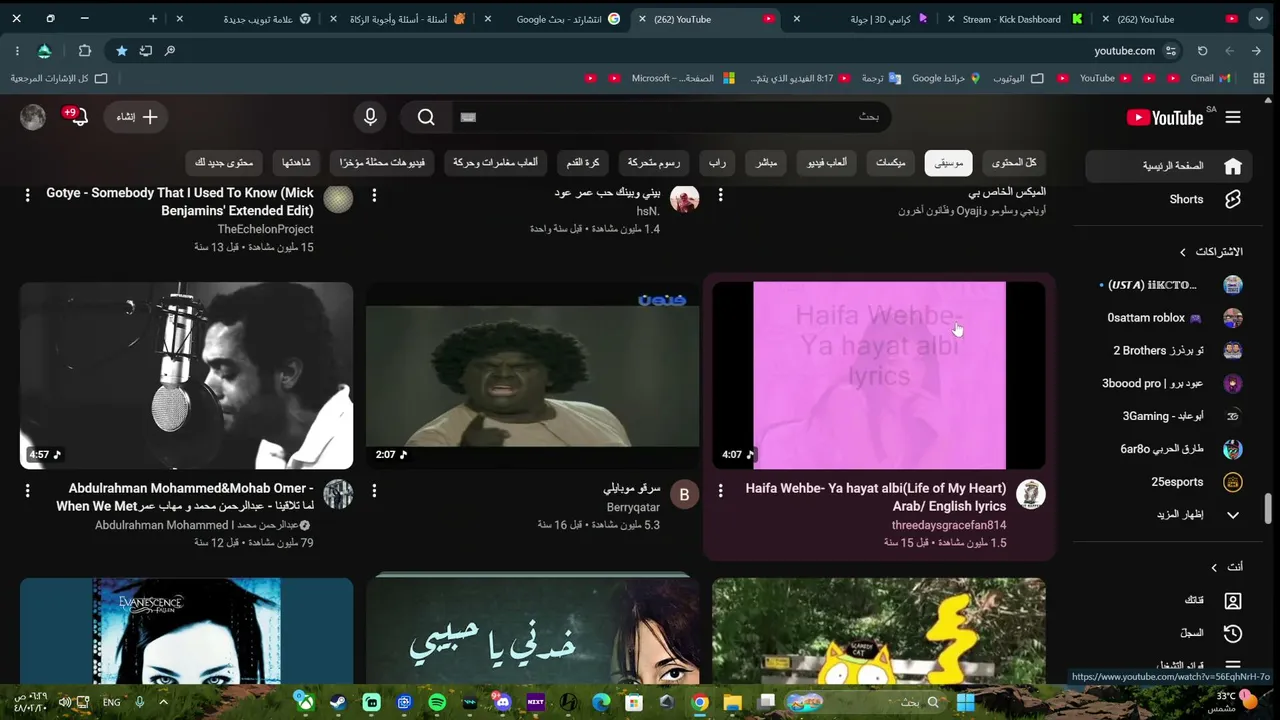Click the page scrollbar thumb at right edge
This screenshot has height=720, width=1280.
pyautogui.click(x=1270, y=508)
